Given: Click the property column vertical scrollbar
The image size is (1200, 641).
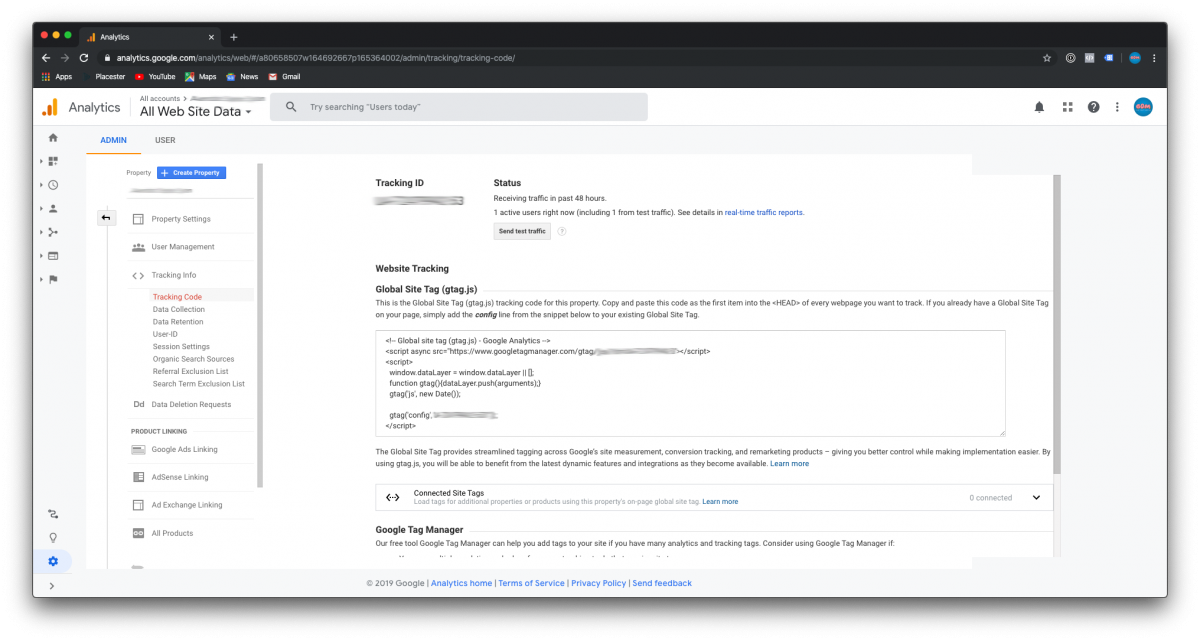Looking at the screenshot, I should (x=259, y=325).
